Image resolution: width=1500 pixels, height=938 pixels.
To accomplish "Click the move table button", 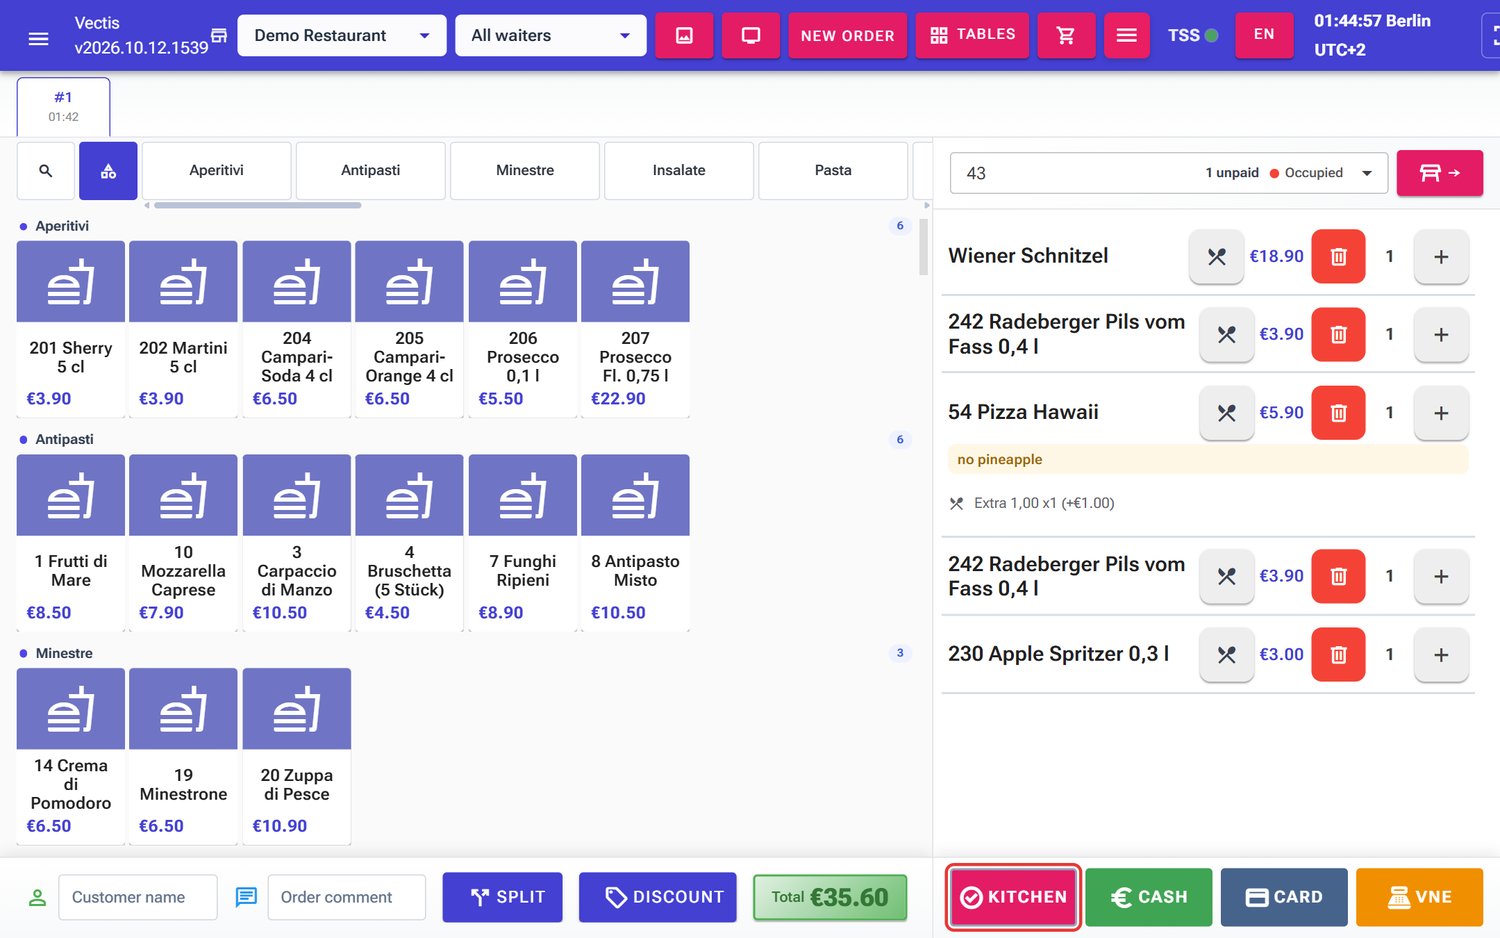I will tap(1439, 173).
